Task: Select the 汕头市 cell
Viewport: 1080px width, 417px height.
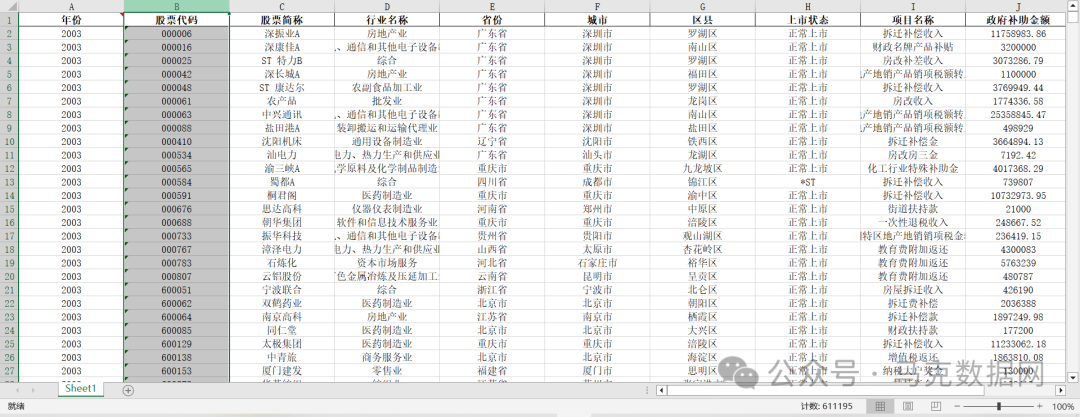Action: 596,155
